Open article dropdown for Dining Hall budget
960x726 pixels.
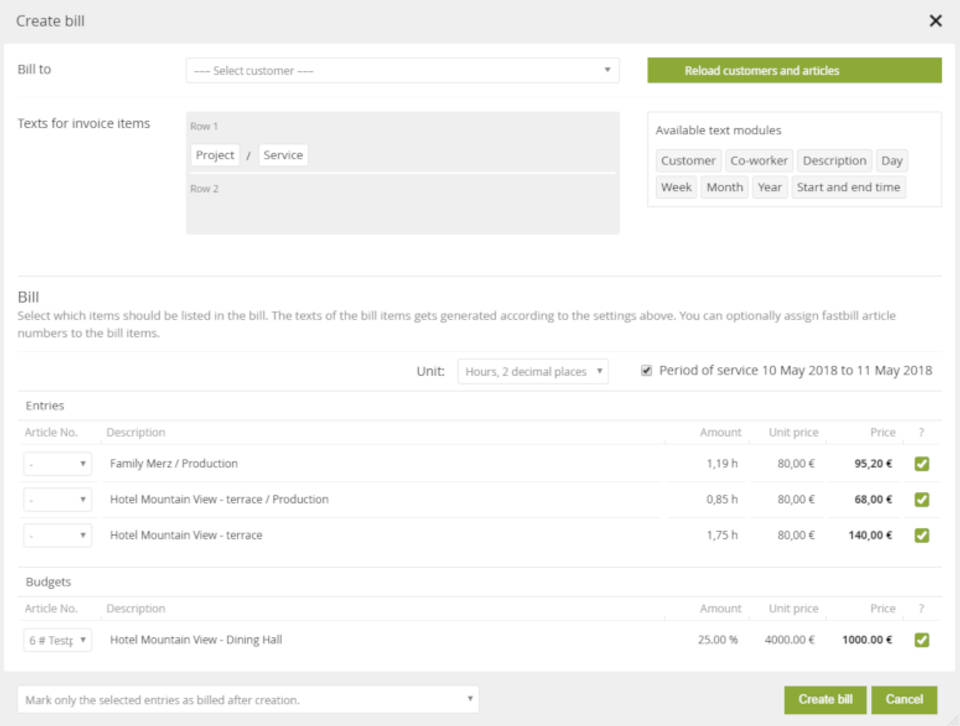point(58,640)
